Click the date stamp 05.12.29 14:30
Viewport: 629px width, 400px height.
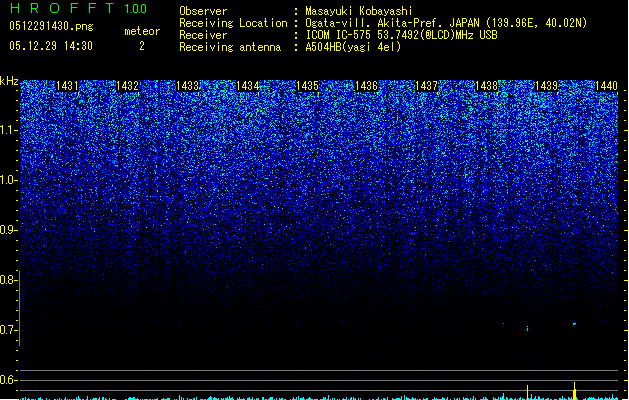tap(51, 46)
